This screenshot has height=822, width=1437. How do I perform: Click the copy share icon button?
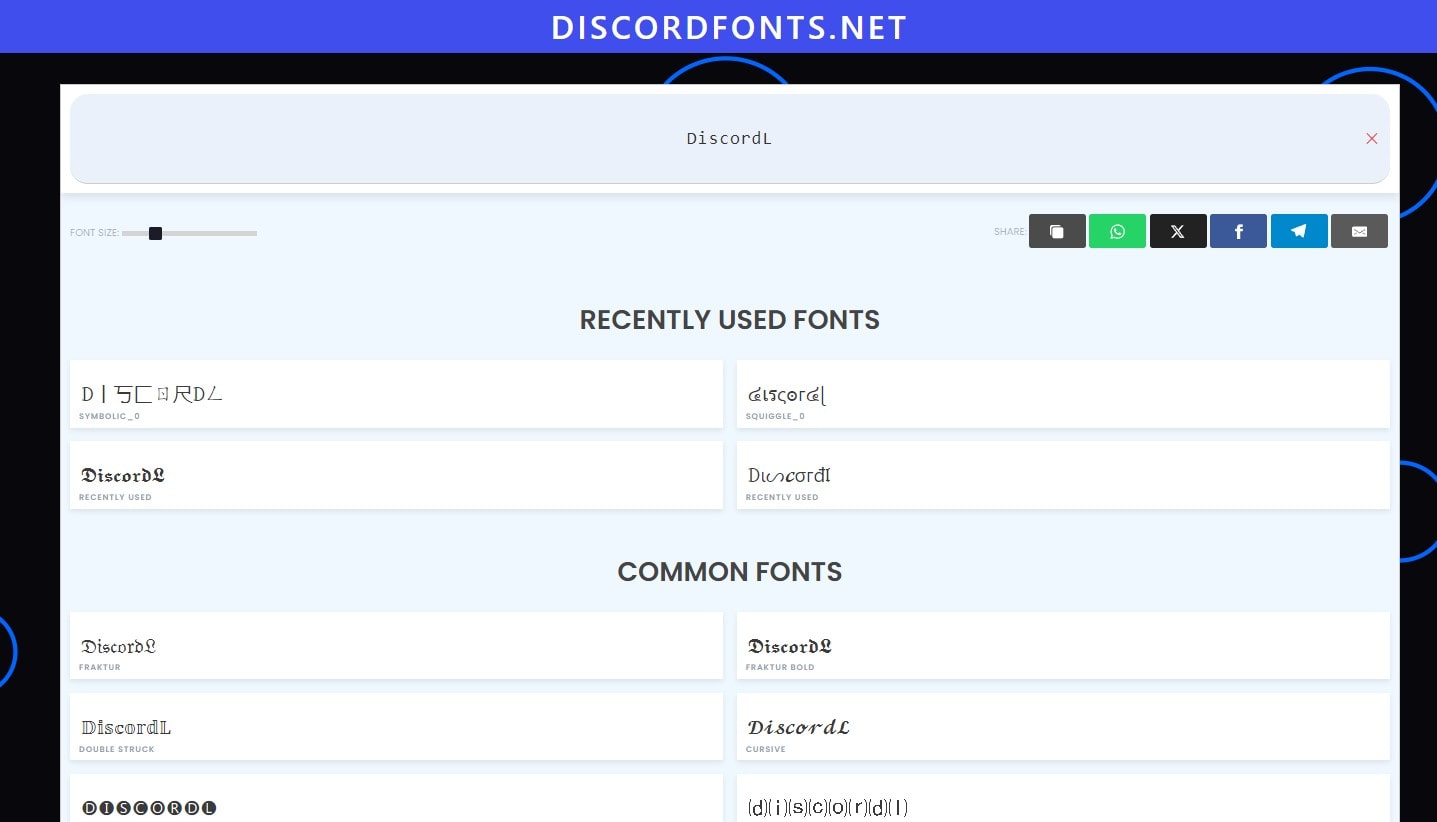tap(1057, 231)
